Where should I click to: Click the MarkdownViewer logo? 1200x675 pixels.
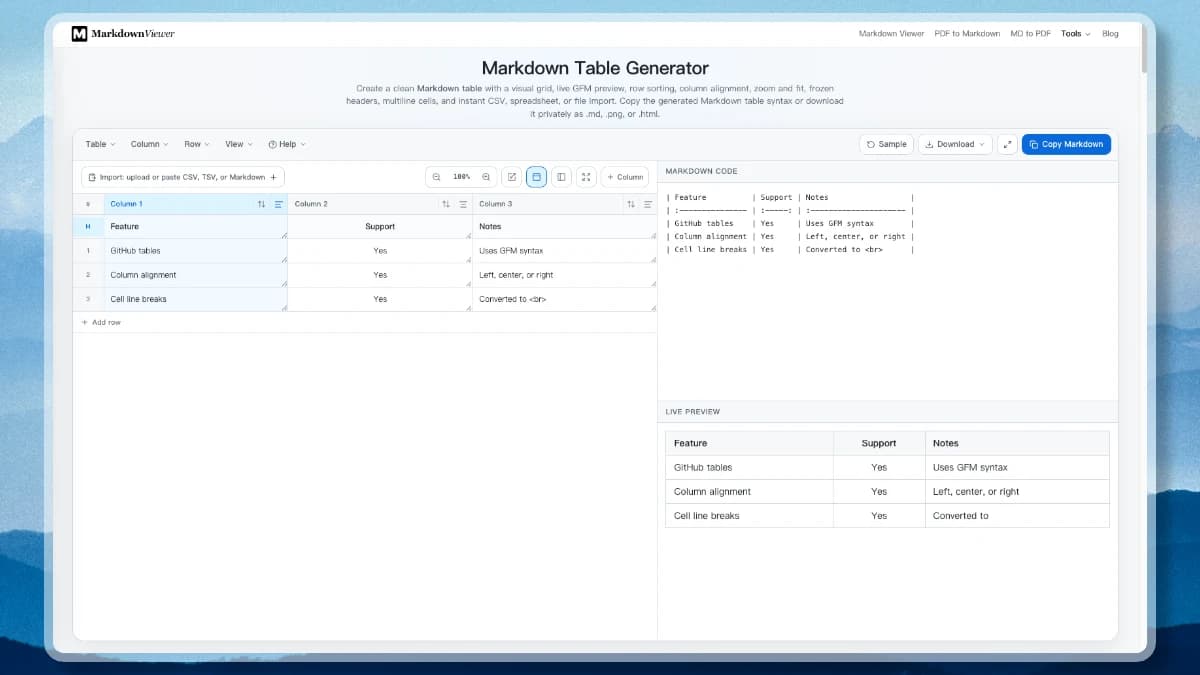coord(123,33)
